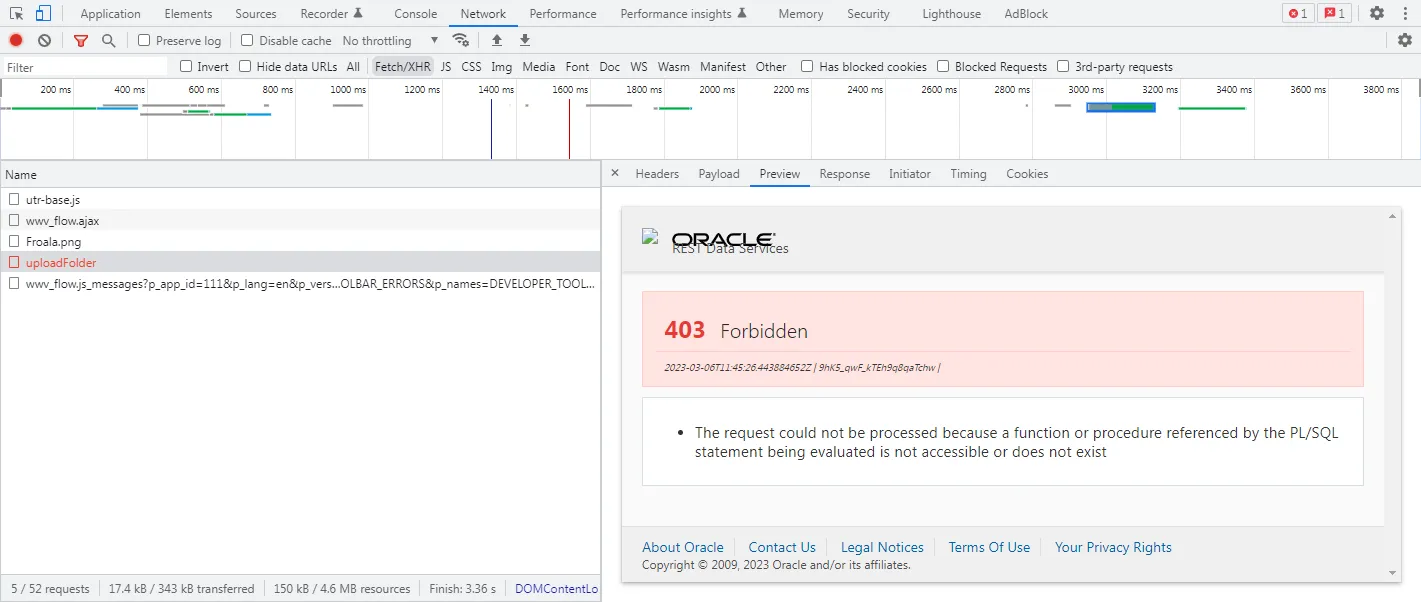Click the import HAR upload arrow icon
1421x602 pixels.
[x=497, y=40]
